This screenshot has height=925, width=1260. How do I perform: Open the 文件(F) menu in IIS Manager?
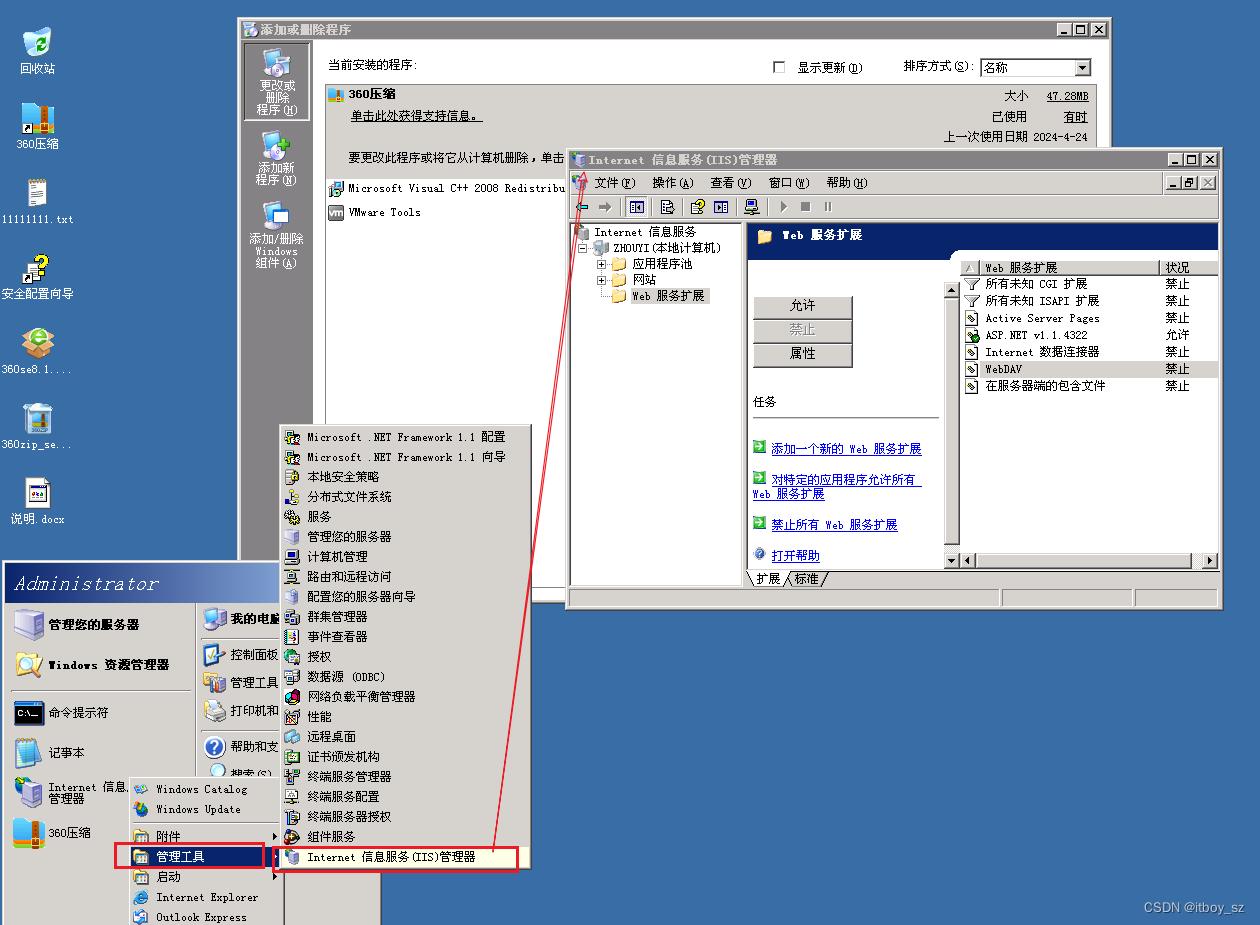click(614, 183)
